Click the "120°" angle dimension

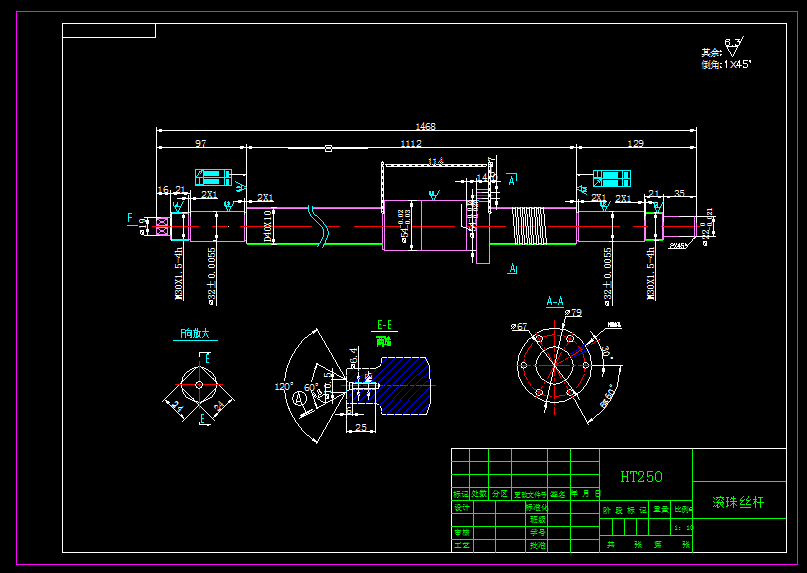(x=284, y=386)
